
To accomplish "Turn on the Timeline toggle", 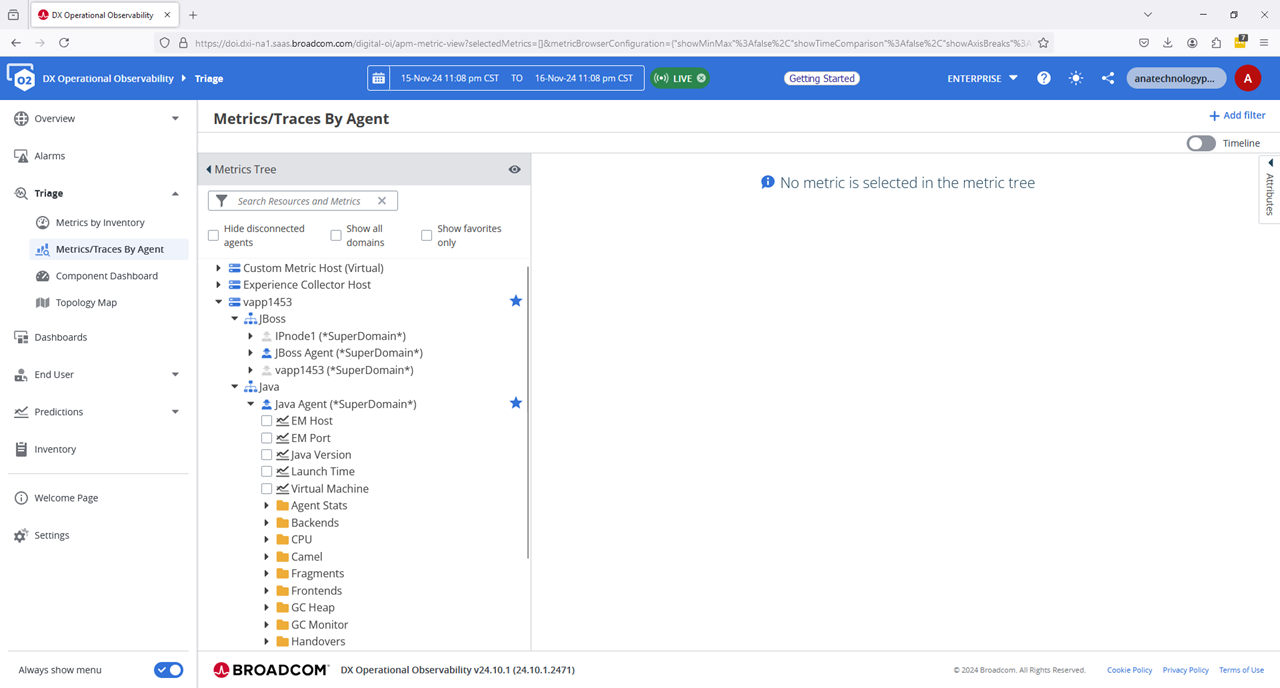I will pos(1200,143).
